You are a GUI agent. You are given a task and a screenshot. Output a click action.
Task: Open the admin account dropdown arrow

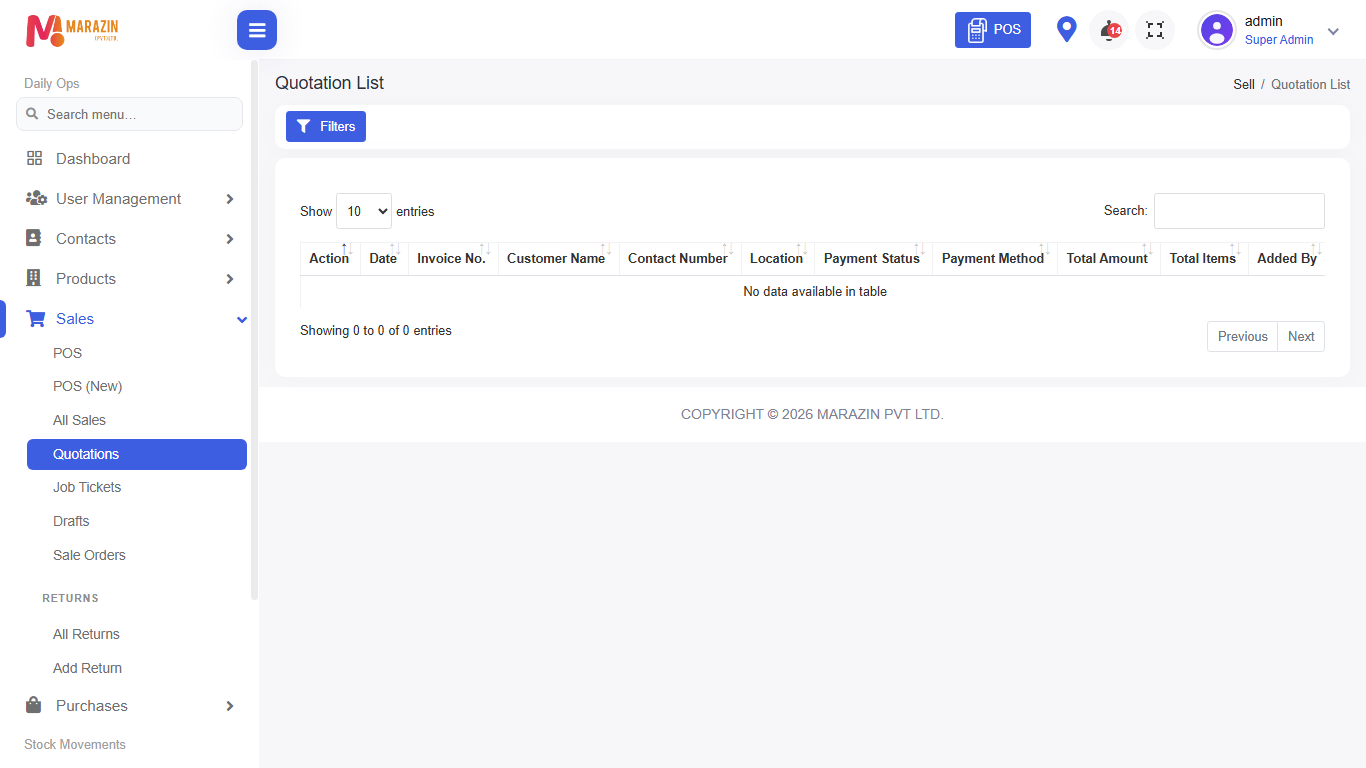[x=1333, y=31]
